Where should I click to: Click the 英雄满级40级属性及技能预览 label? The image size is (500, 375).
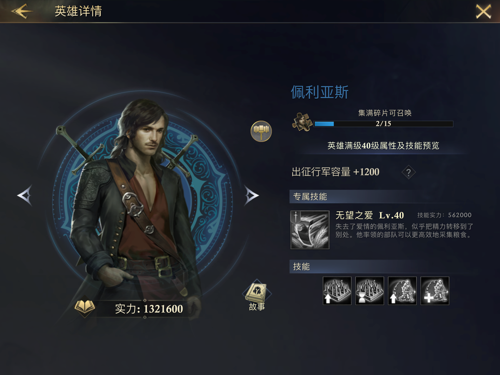(383, 146)
